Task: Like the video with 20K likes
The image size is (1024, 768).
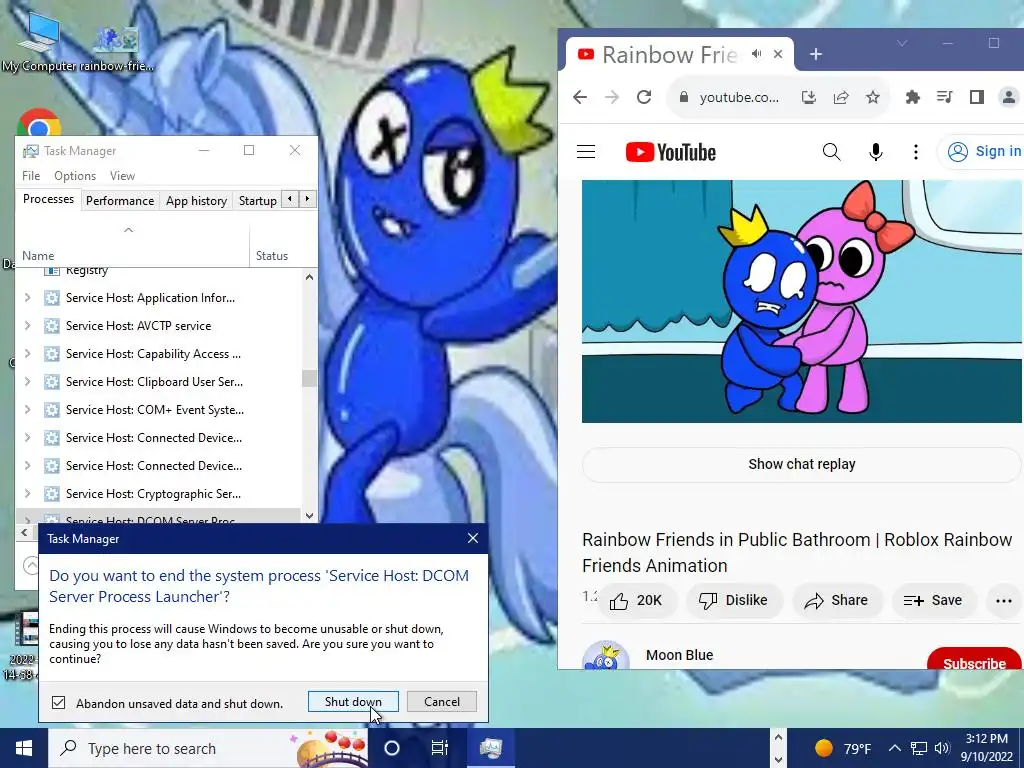Action: pyautogui.click(x=636, y=600)
